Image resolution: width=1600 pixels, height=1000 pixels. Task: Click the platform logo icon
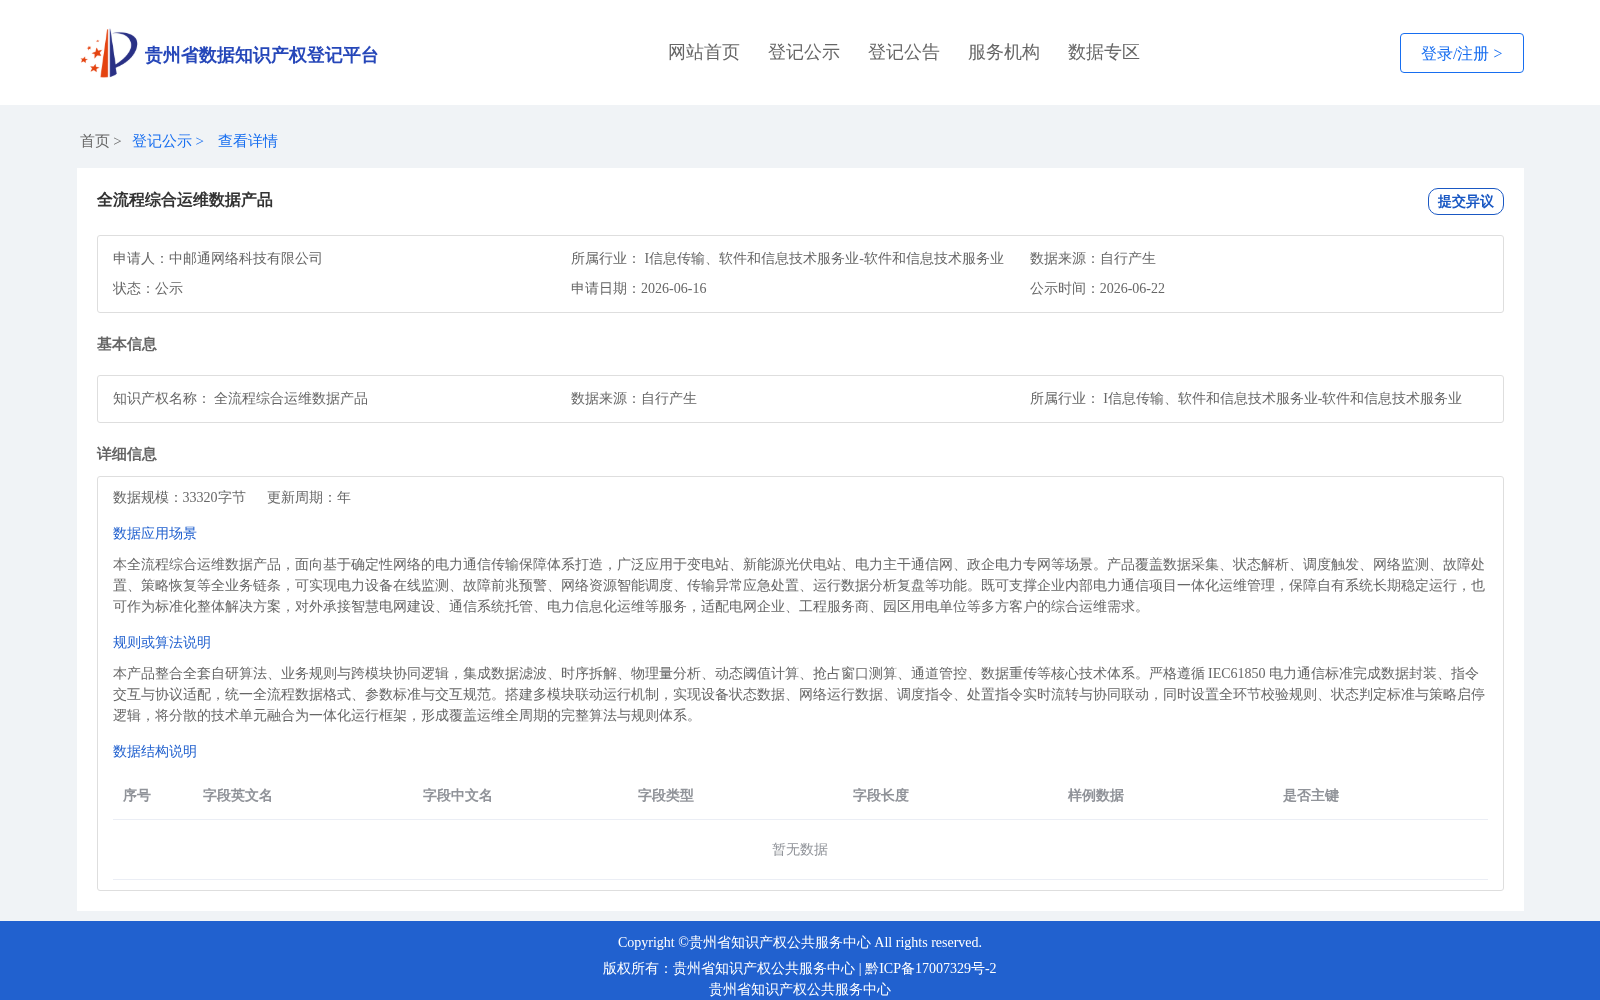point(109,53)
